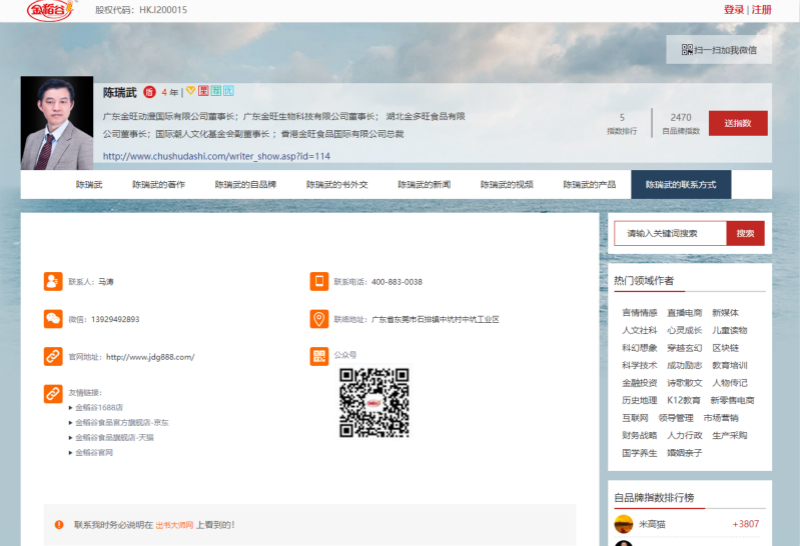
Task: Click the 扫一扫加我微信 button
Action: (719, 50)
